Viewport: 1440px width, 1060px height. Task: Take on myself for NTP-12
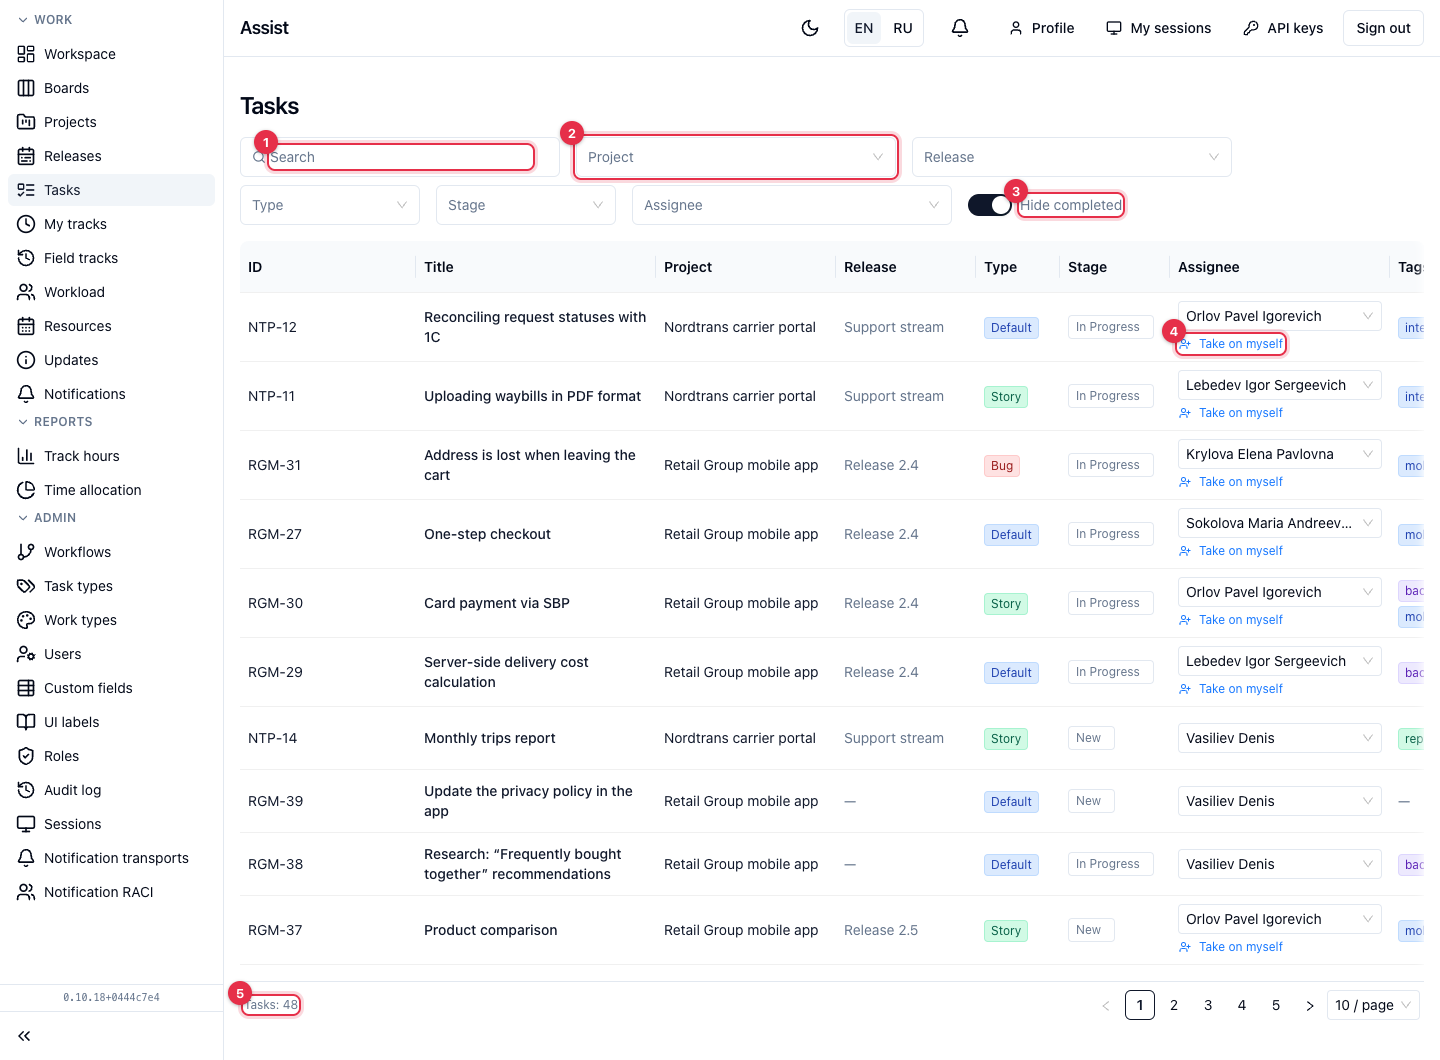click(1231, 344)
